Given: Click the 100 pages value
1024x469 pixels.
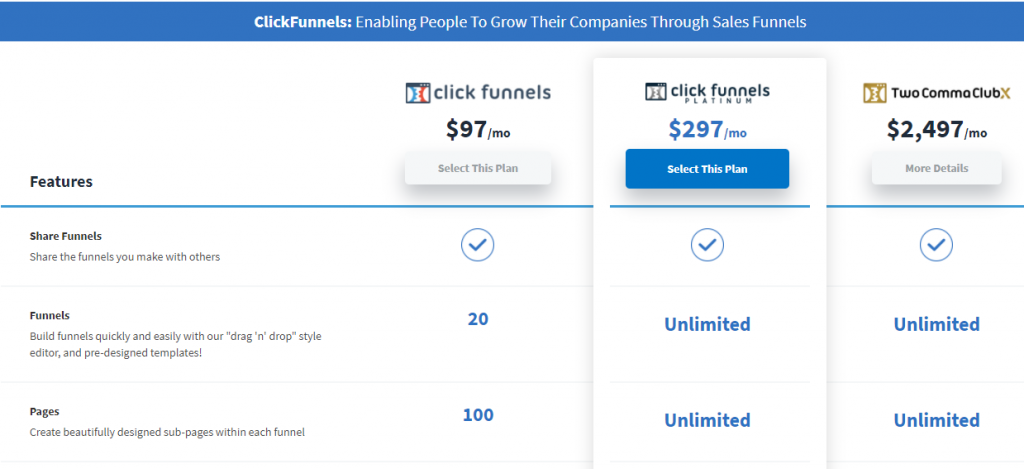Looking at the screenshot, I should click(478, 415).
